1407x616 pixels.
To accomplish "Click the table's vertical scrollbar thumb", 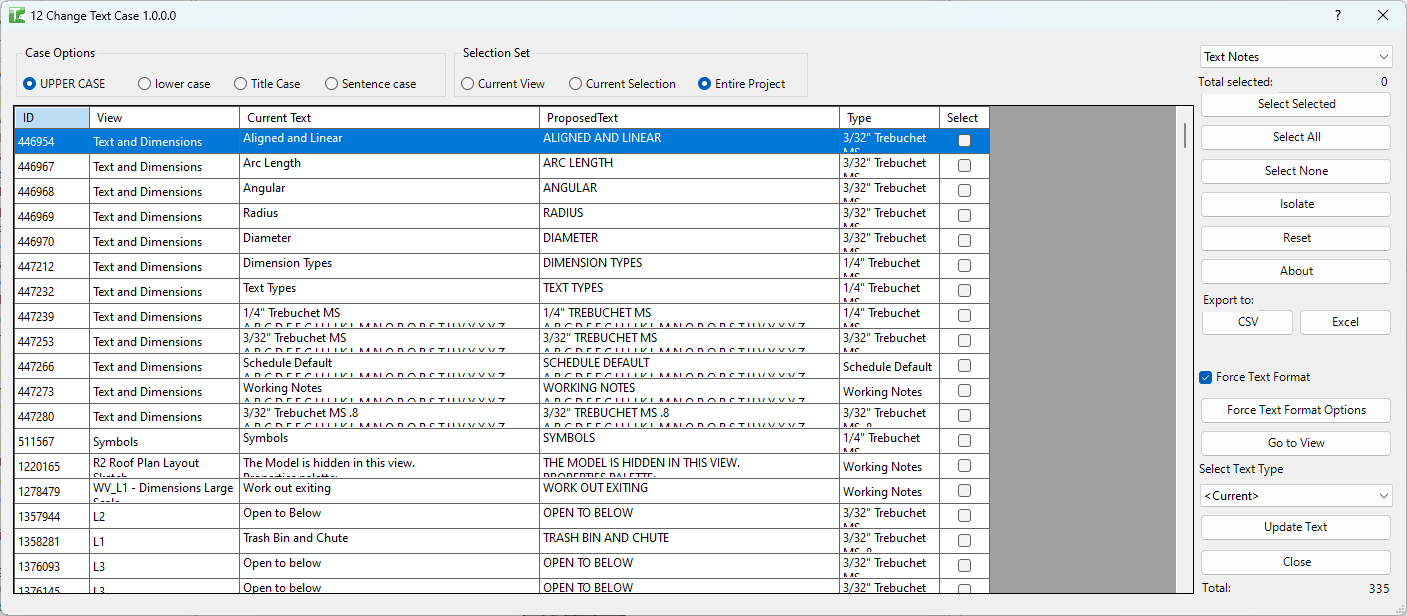I will [x=1185, y=135].
